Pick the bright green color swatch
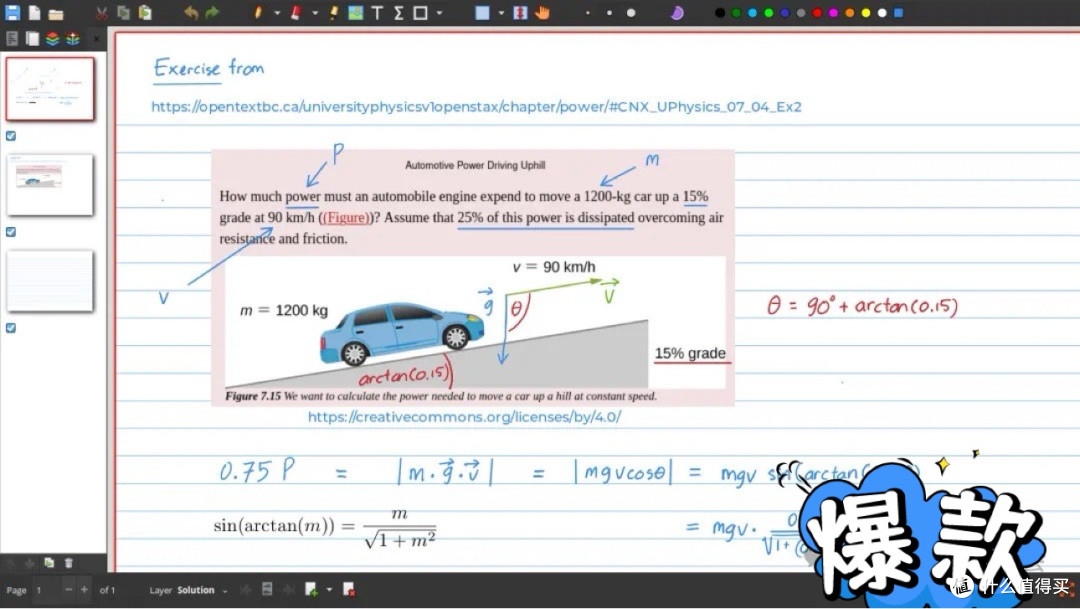Viewport: 1080px width, 609px height. tap(769, 12)
